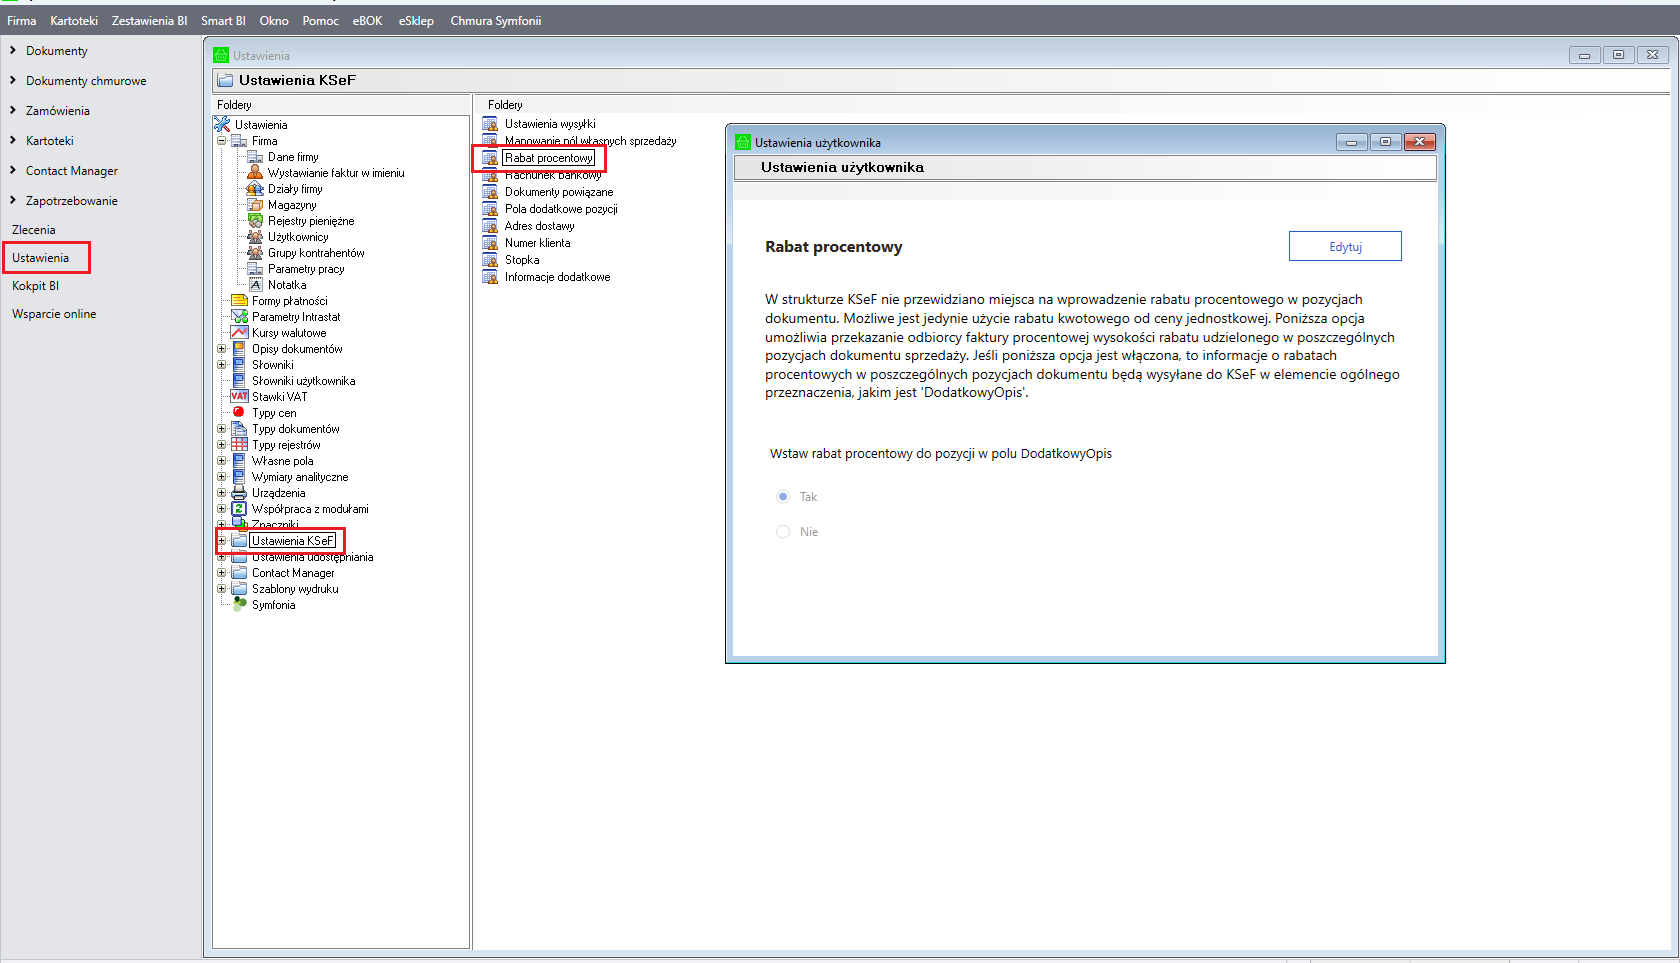Click the red Typy cen icon
The width and height of the screenshot is (1680, 963).
239,412
